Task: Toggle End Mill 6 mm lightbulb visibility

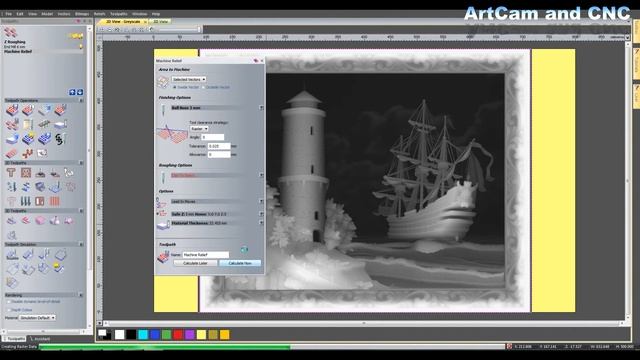Action: tap(81, 47)
